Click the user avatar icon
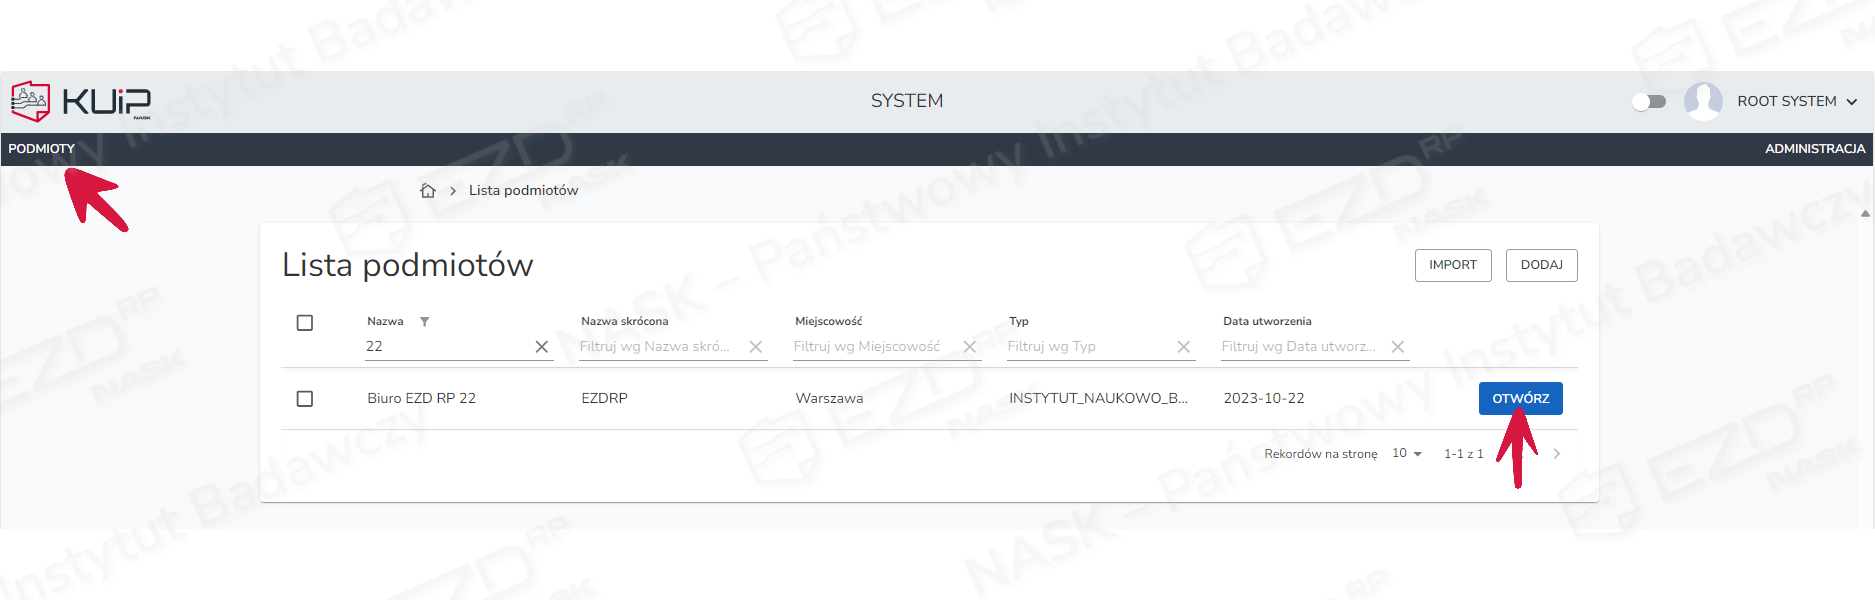 (x=1703, y=101)
